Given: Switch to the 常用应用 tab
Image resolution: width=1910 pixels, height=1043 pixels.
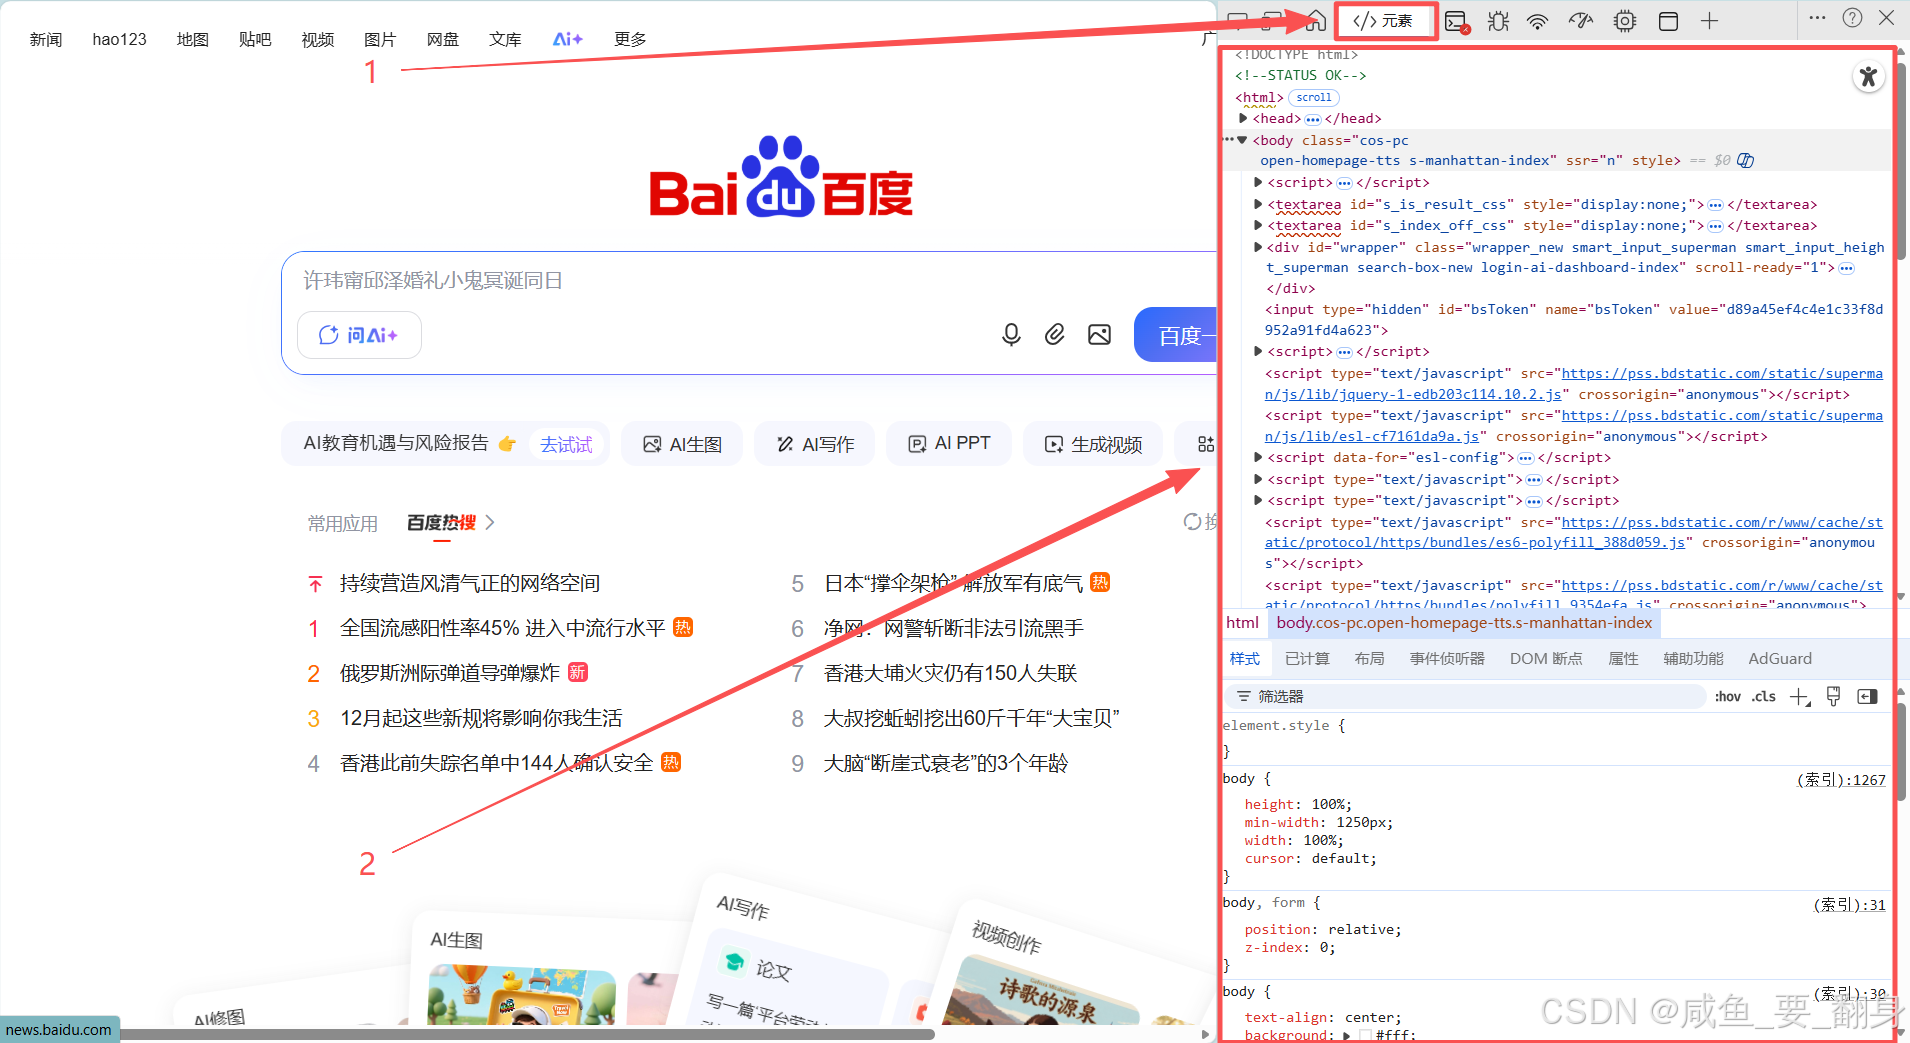Looking at the screenshot, I should 343,523.
